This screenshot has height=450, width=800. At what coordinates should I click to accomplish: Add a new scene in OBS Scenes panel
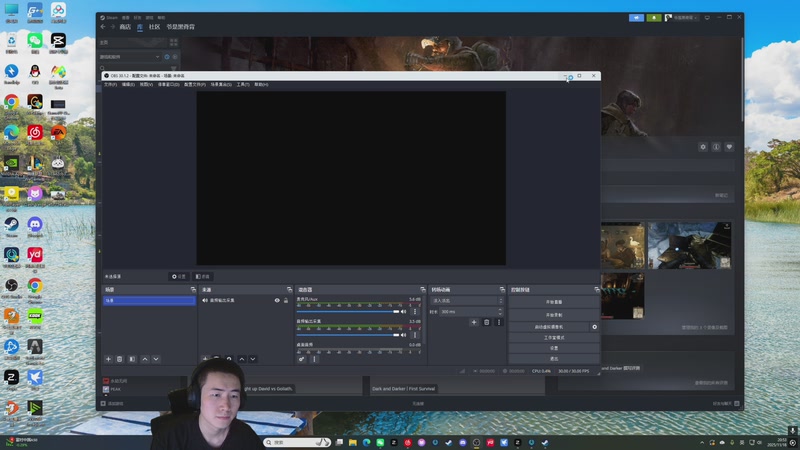[108, 359]
